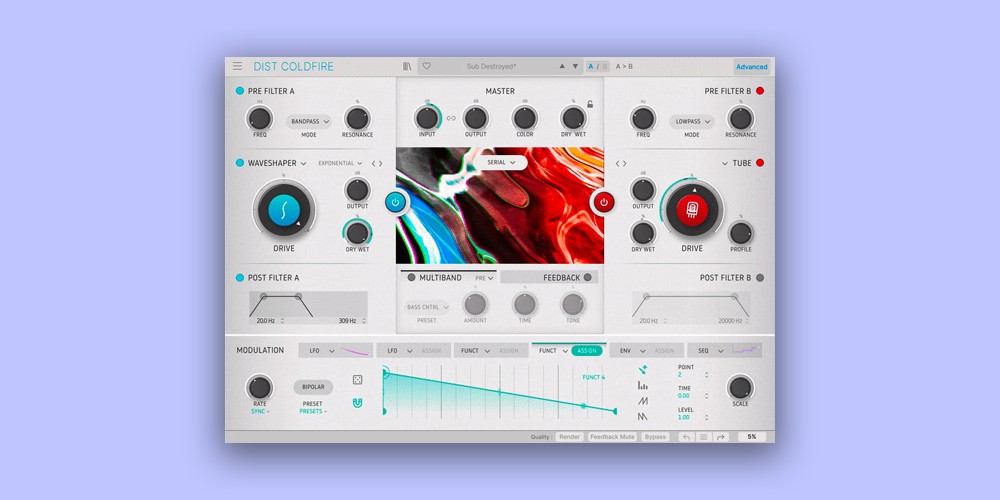1000x500 pixels.
Task: Click the dice randomize icon
Action: coord(357,380)
